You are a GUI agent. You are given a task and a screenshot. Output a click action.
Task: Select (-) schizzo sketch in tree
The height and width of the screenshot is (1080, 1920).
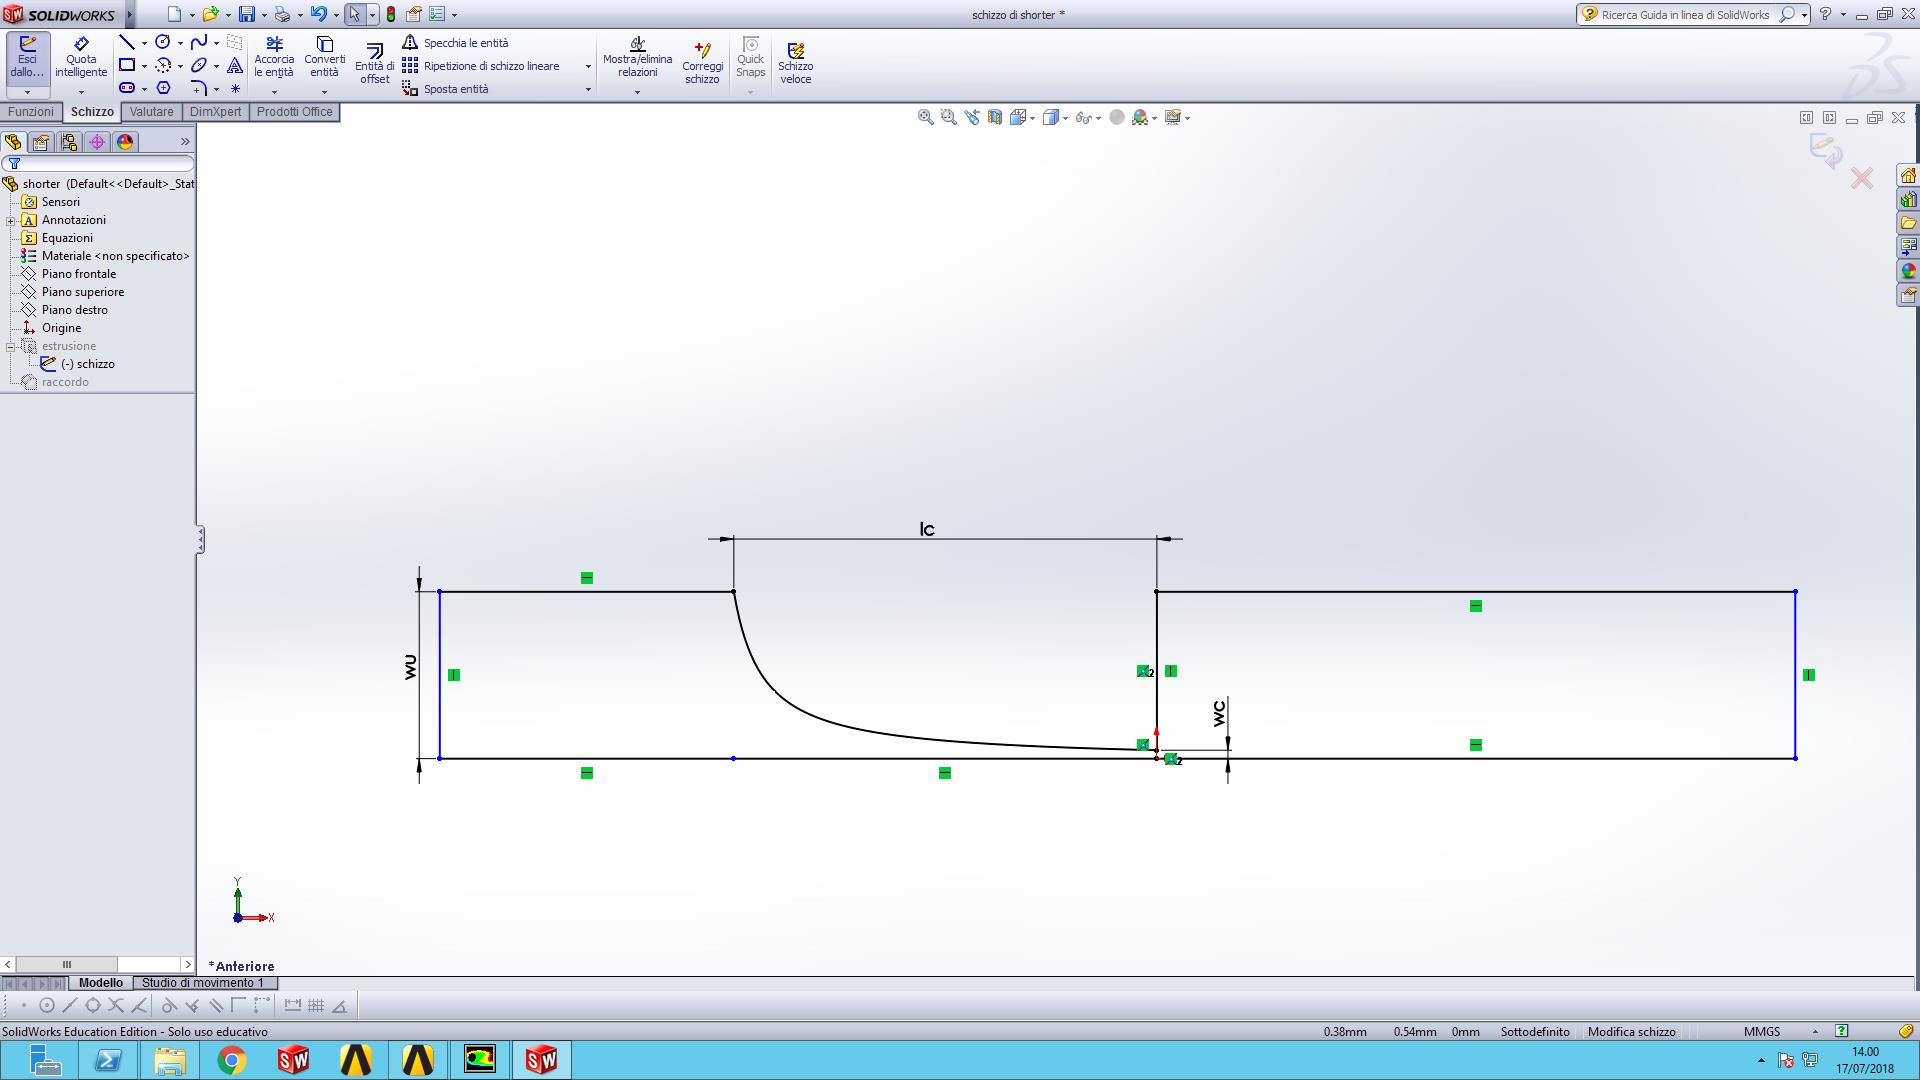pos(88,364)
